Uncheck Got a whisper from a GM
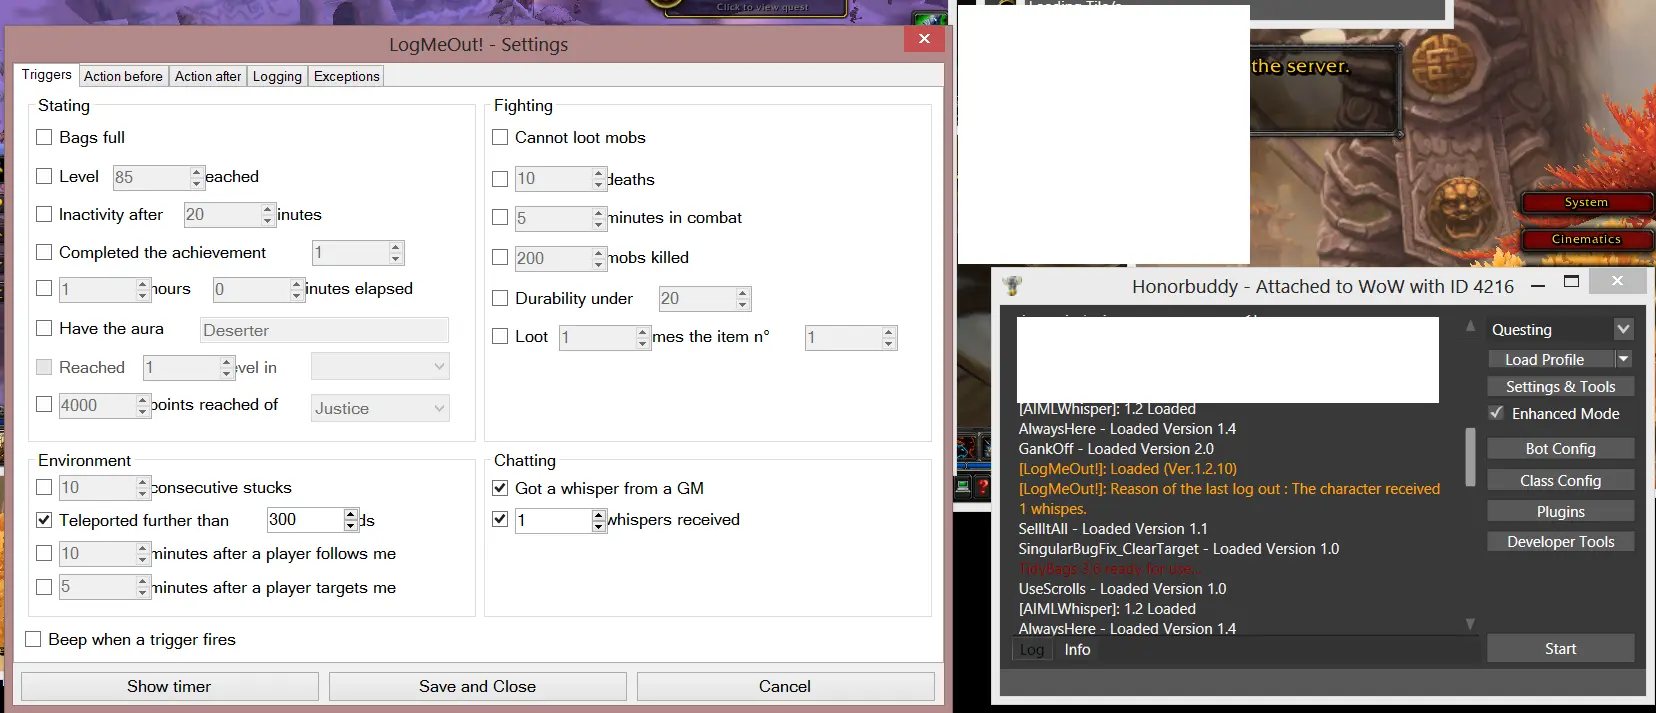Image resolution: width=1656 pixels, height=713 pixels. (500, 488)
